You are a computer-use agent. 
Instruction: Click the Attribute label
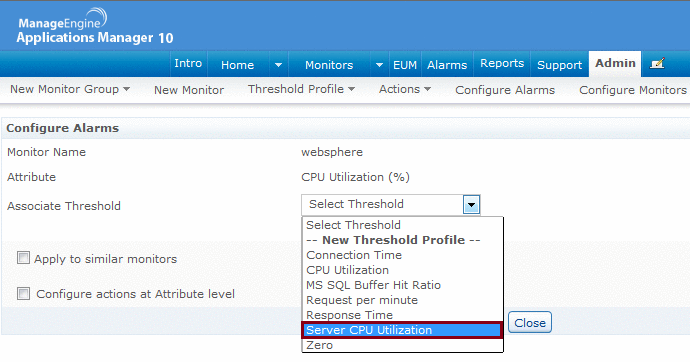[31, 177]
